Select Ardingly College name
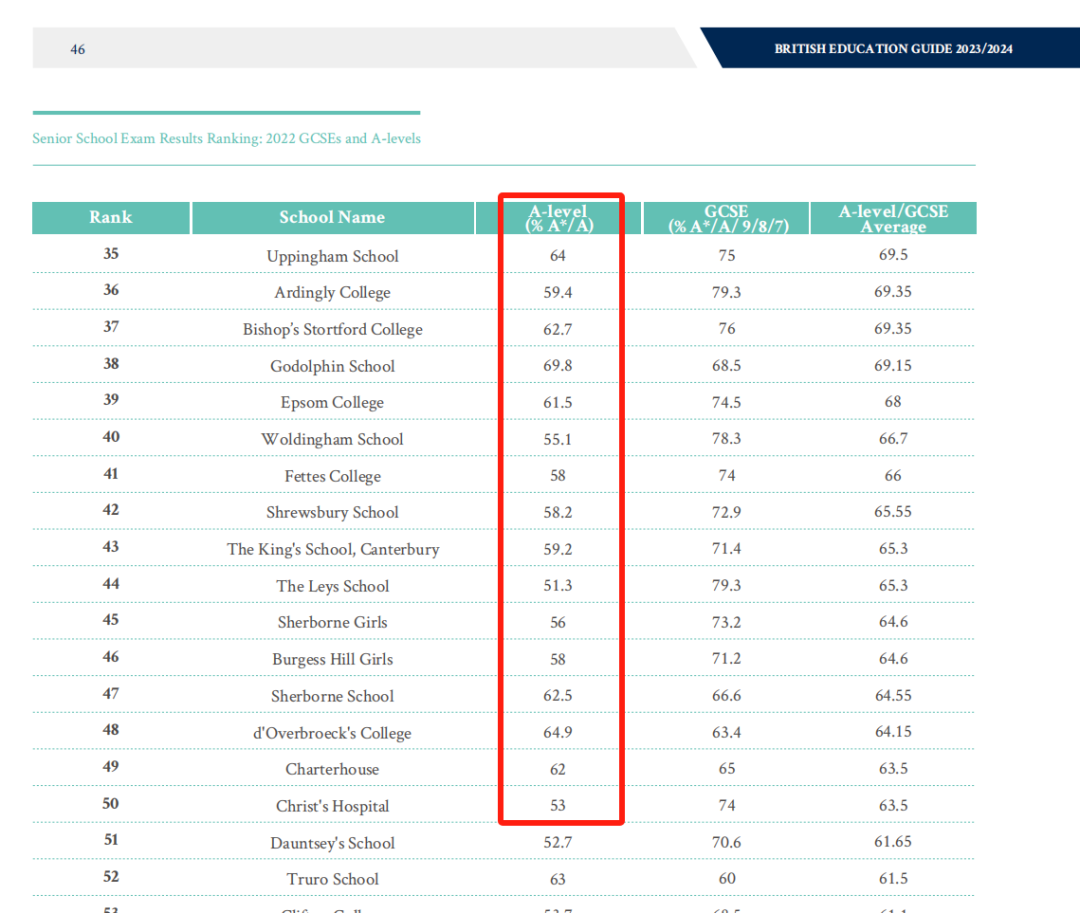This screenshot has height=913, width=1080. (x=333, y=293)
